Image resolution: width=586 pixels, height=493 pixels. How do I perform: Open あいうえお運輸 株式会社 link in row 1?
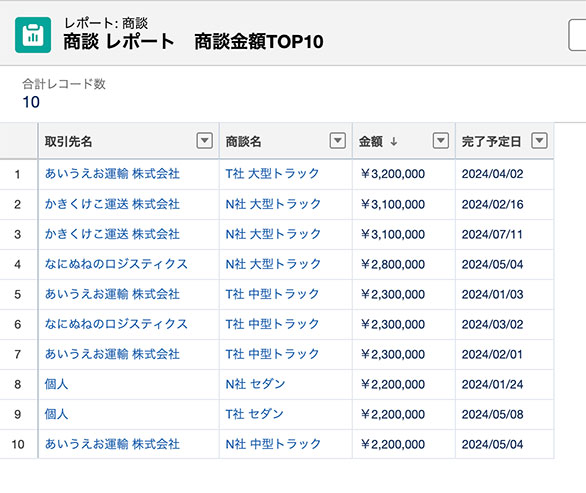(112, 174)
